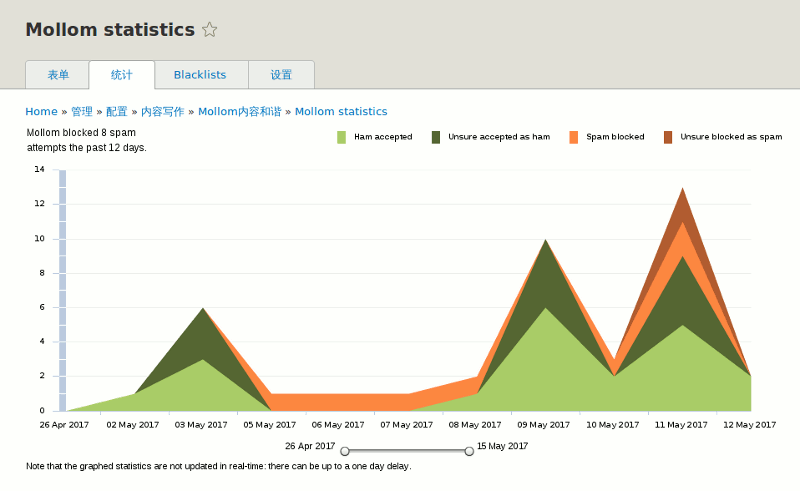Go to Home breadcrumb link
The height and width of the screenshot is (491, 800).
41,111
